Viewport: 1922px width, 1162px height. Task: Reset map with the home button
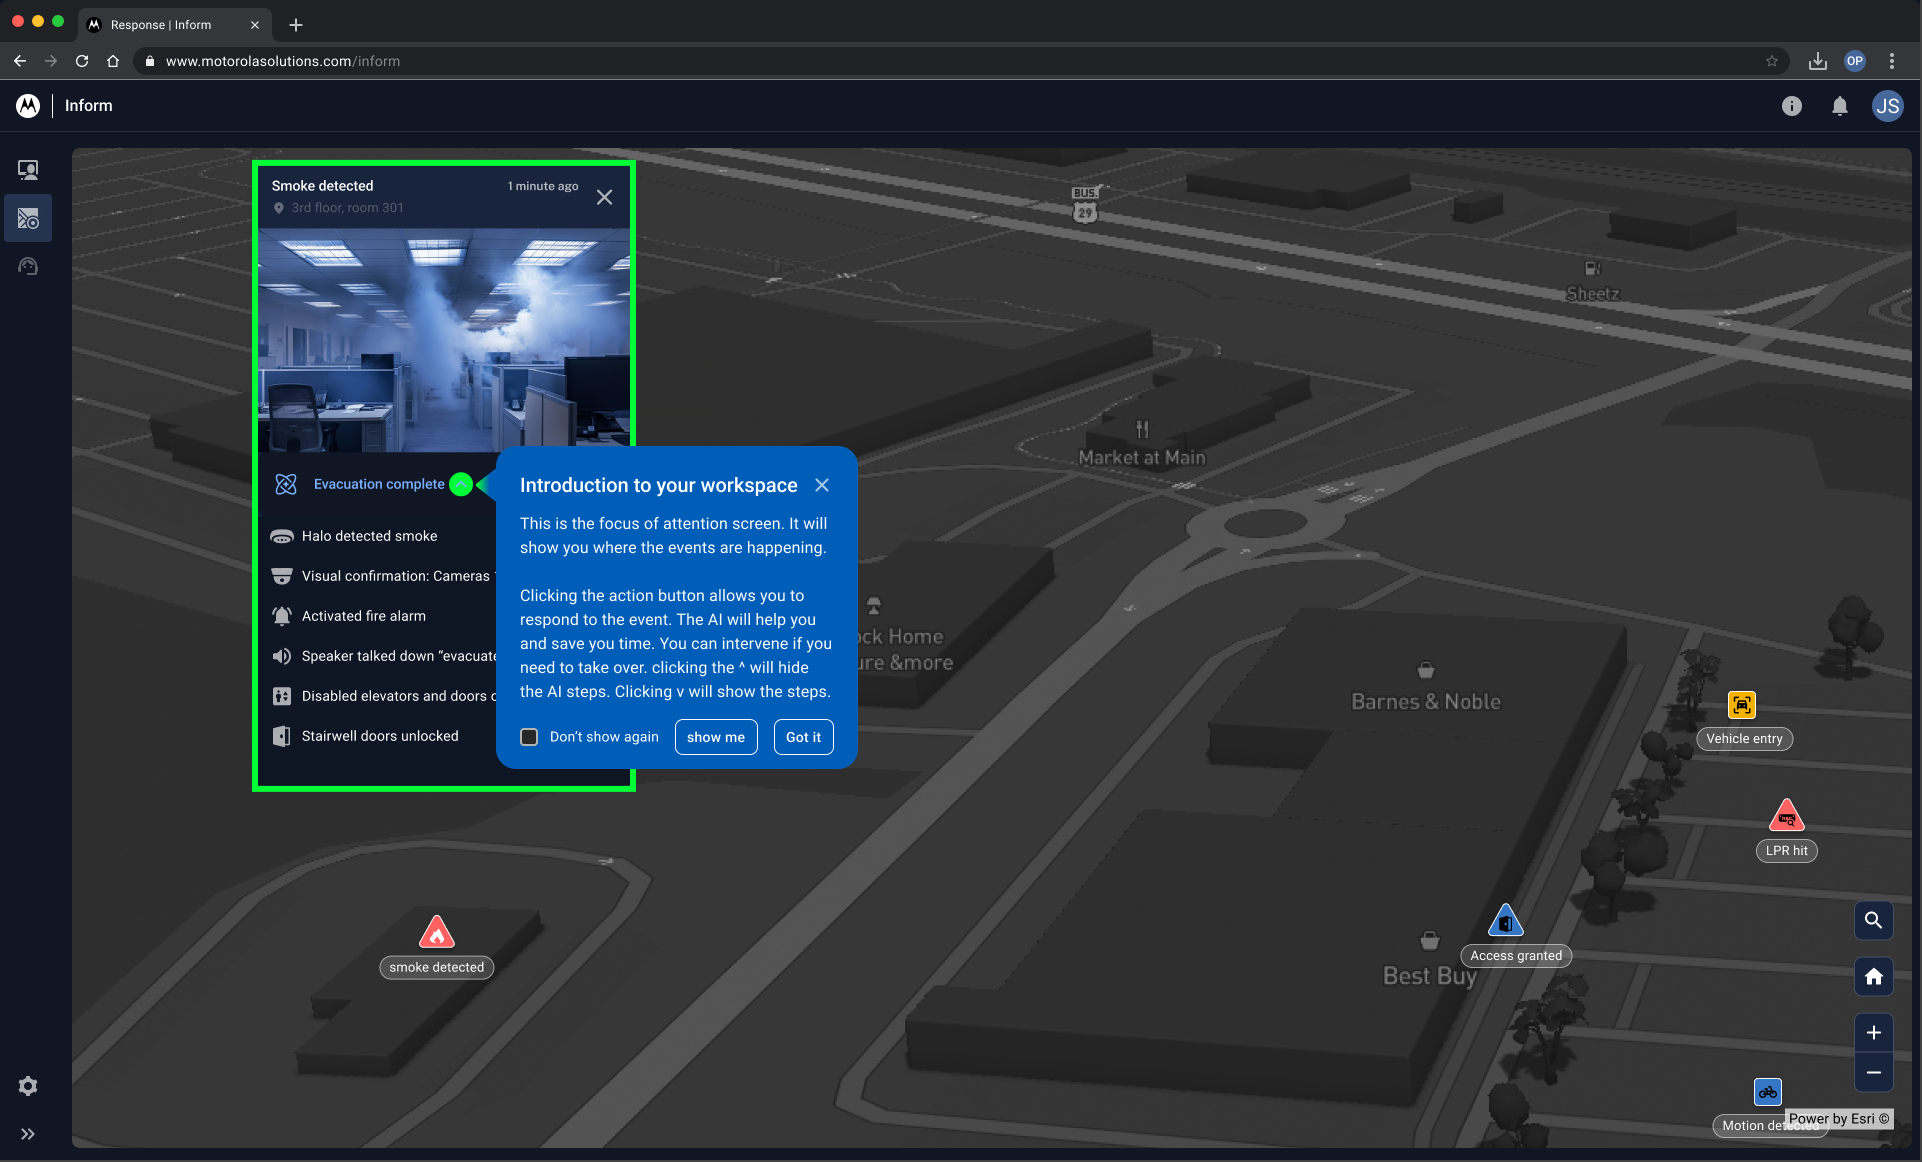[x=1873, y=977]
